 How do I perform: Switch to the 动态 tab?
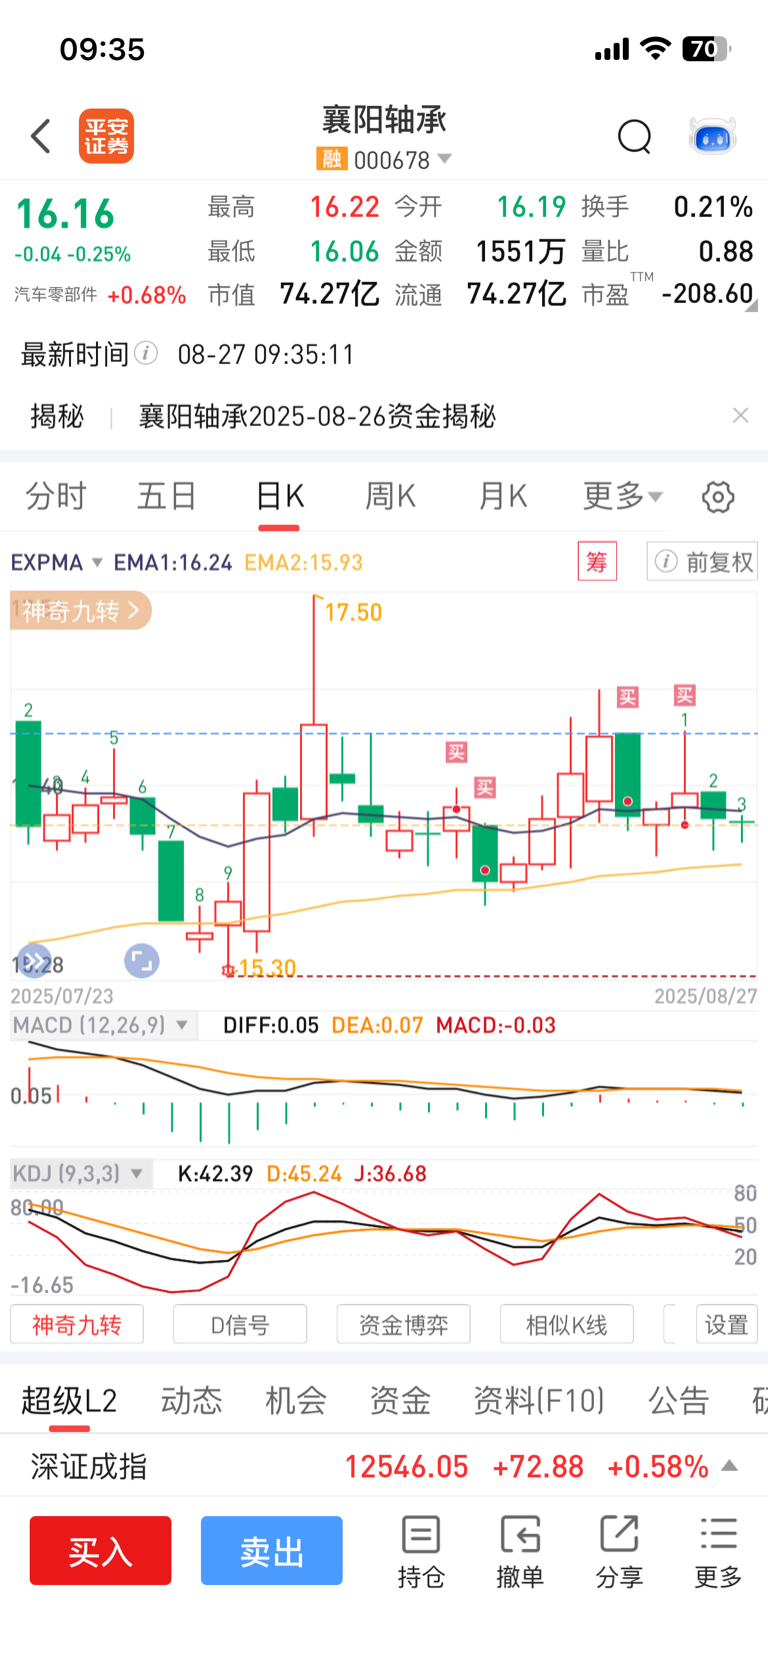[192, 1401]
